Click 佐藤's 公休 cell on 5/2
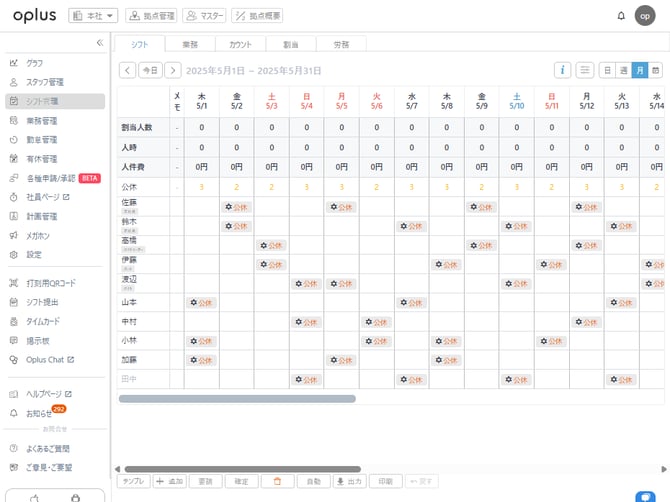 237,207
